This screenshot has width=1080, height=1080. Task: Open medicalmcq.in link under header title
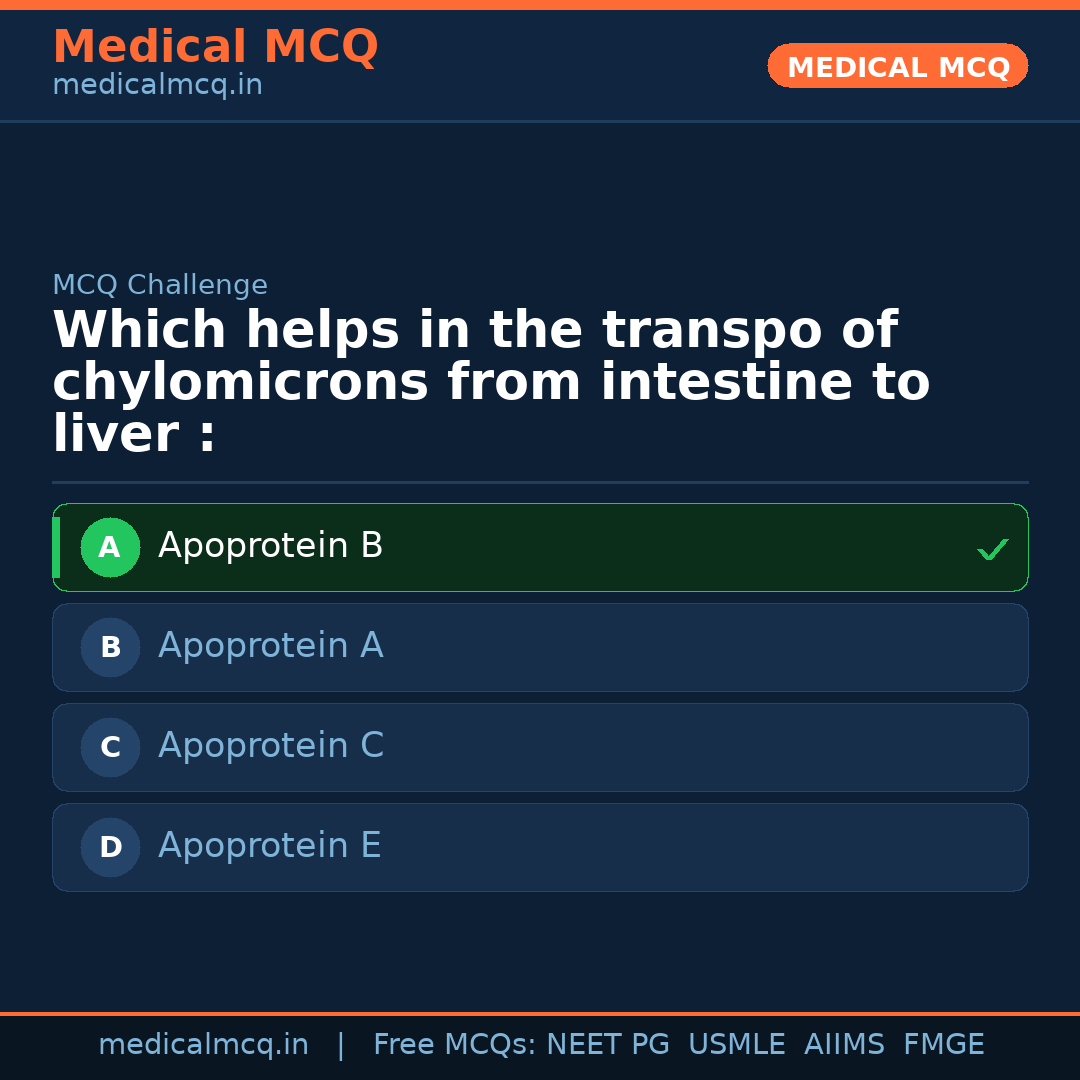pyautogui.click(x=157, y=86)
